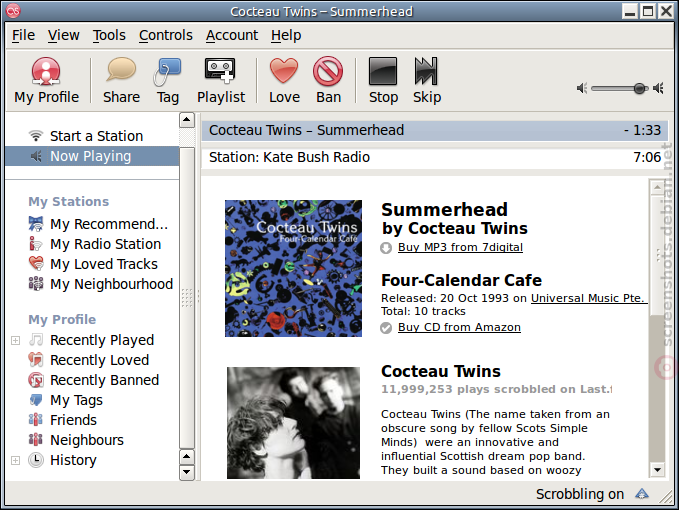Click the track progress bar showing -1:33

coord(435,130)
